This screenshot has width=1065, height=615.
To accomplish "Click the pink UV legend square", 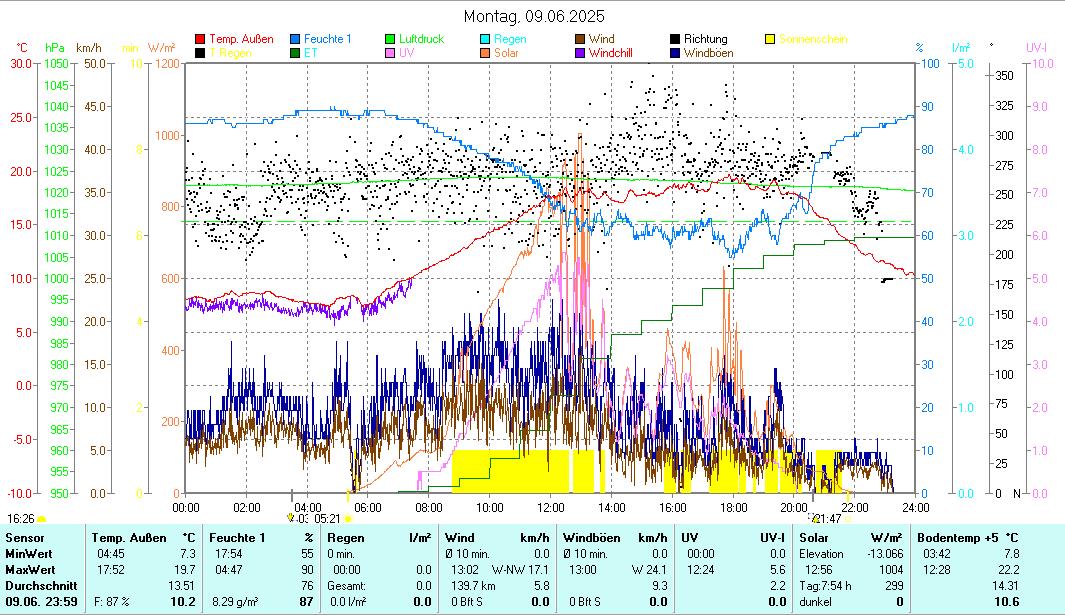I will pos(391,53).
